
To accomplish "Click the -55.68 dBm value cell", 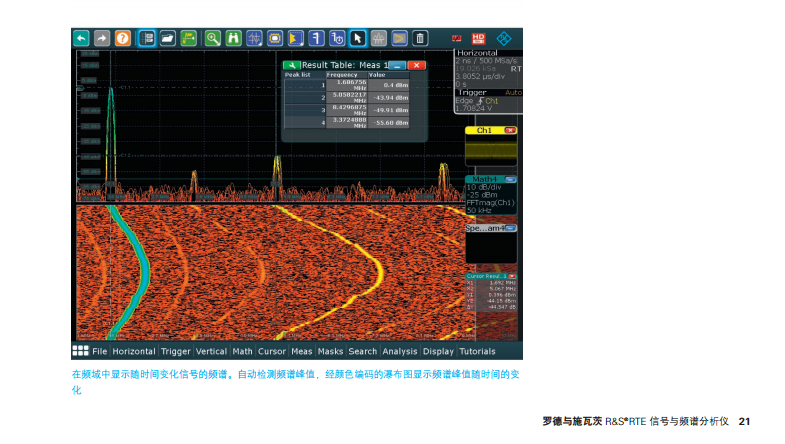I will (389, 122).
